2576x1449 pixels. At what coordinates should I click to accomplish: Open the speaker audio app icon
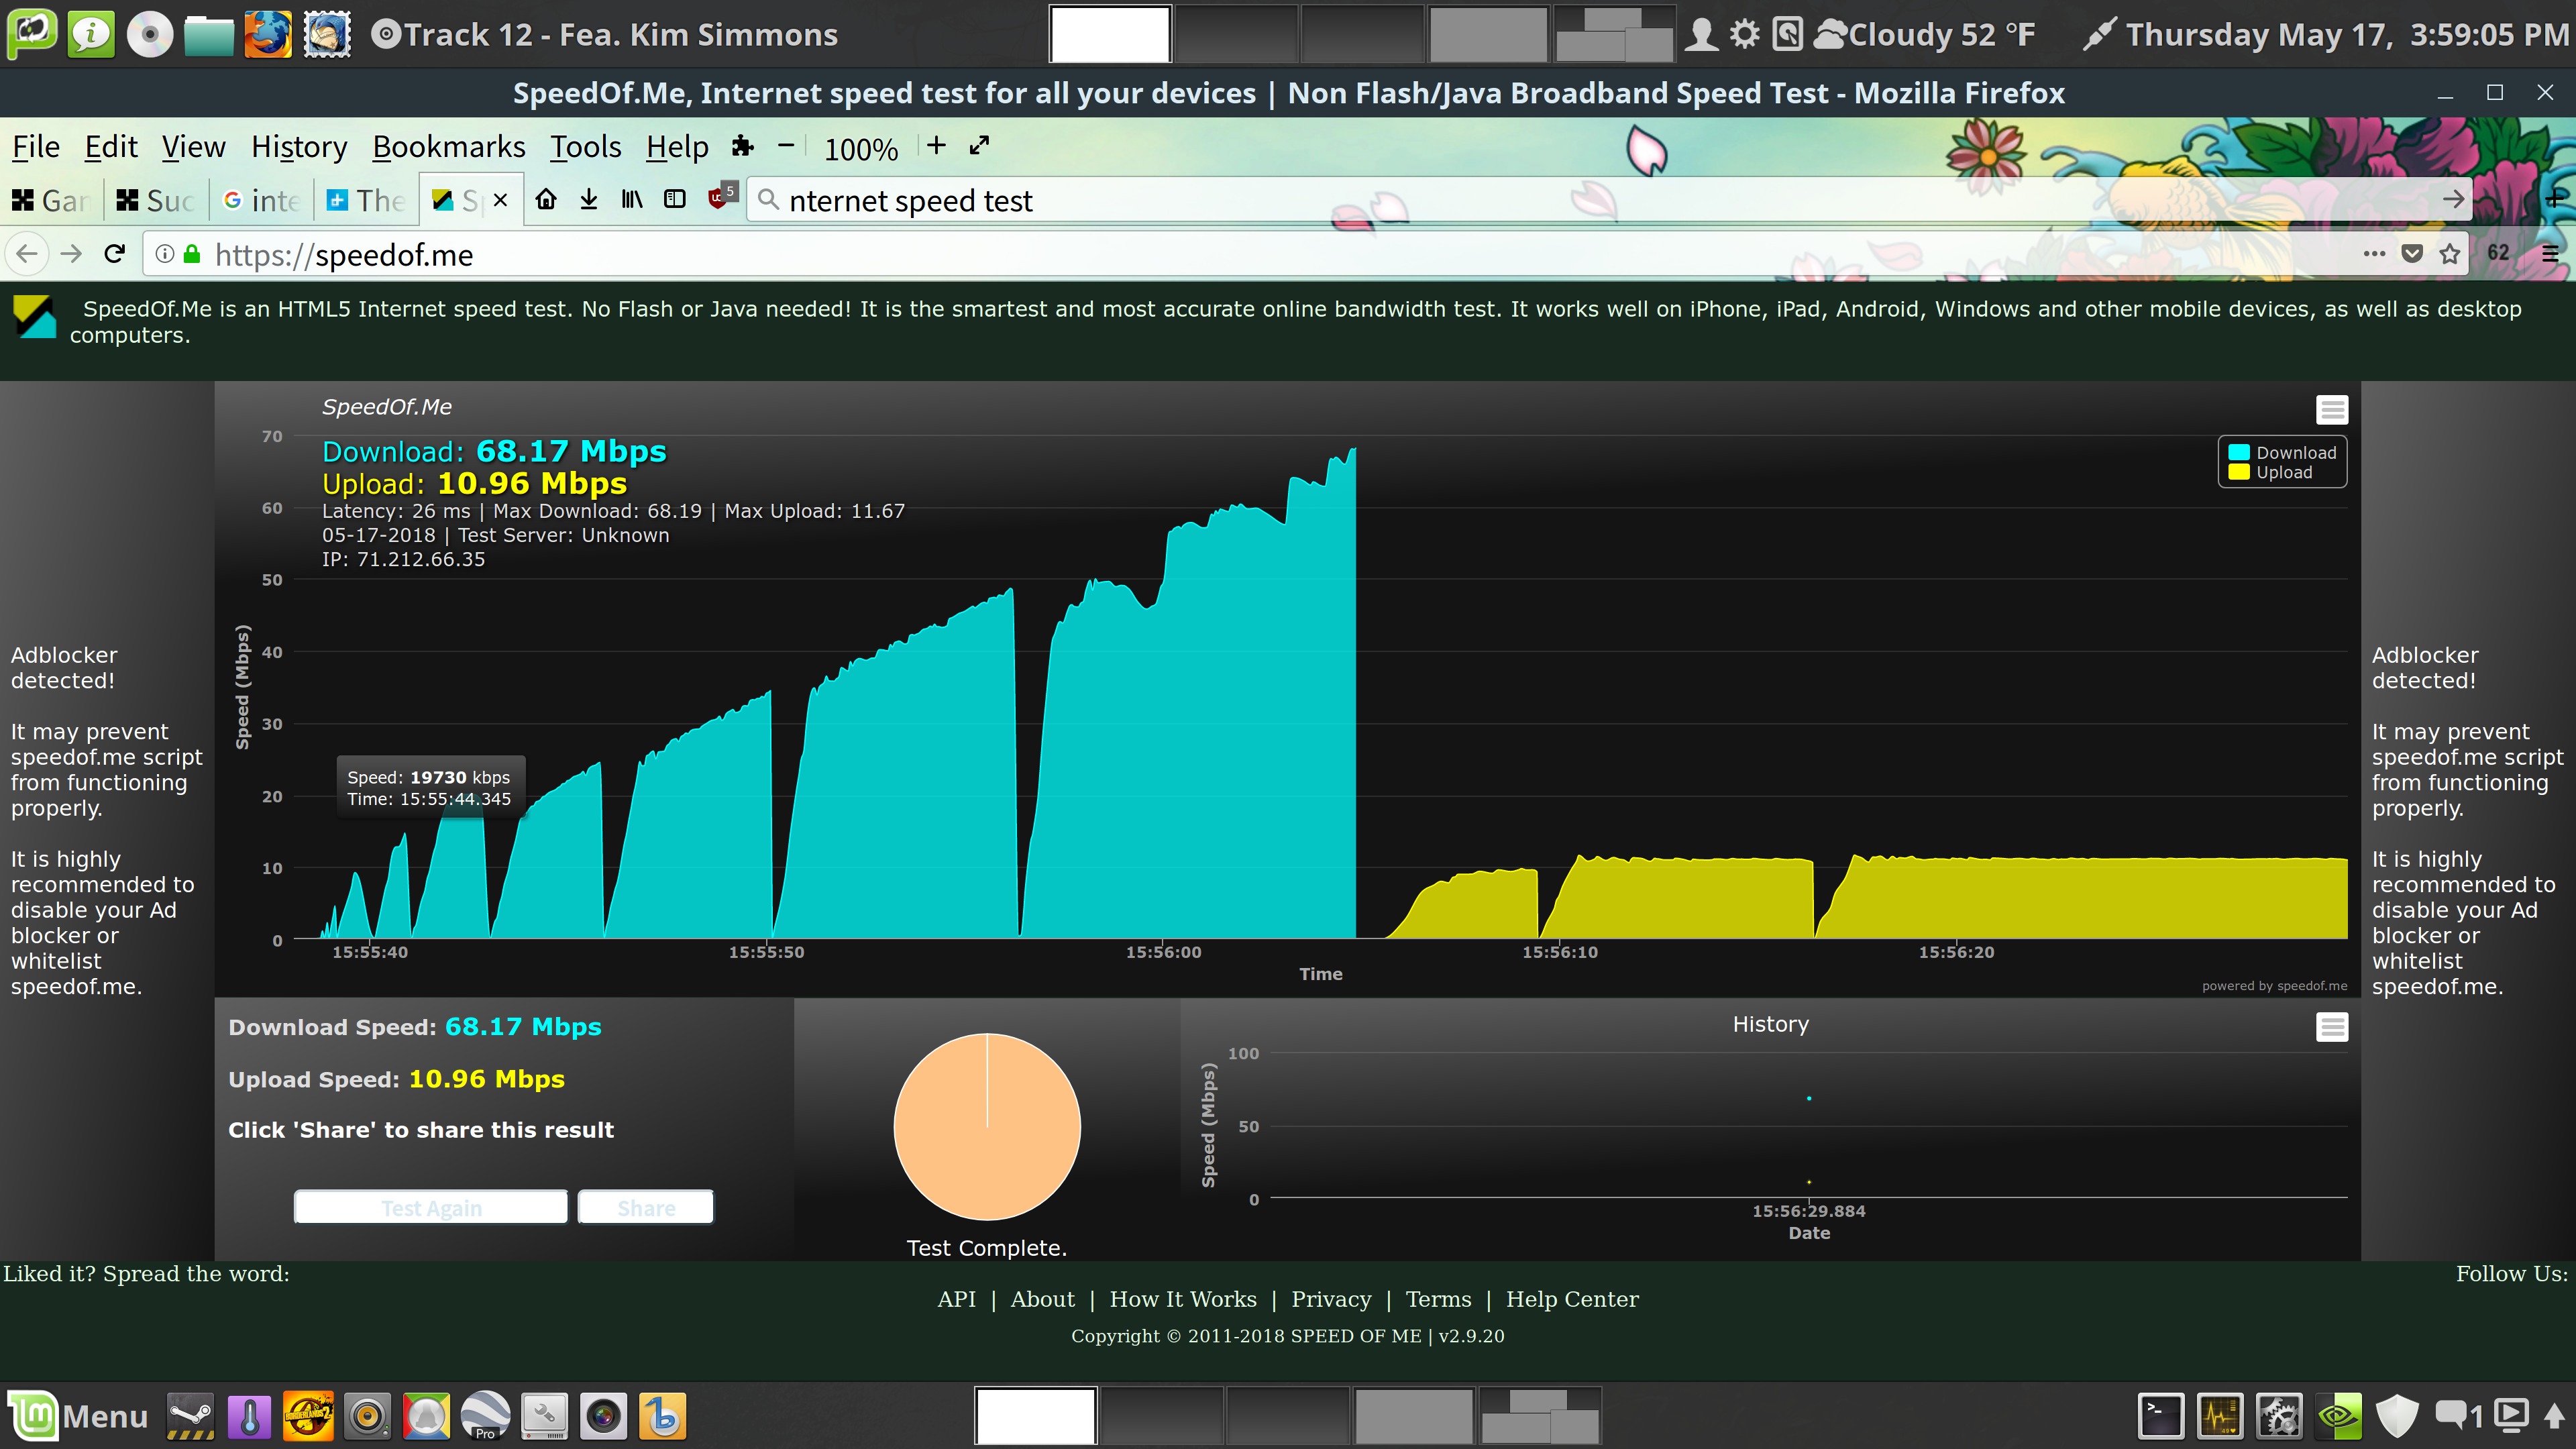click(x=367, y=1416)
